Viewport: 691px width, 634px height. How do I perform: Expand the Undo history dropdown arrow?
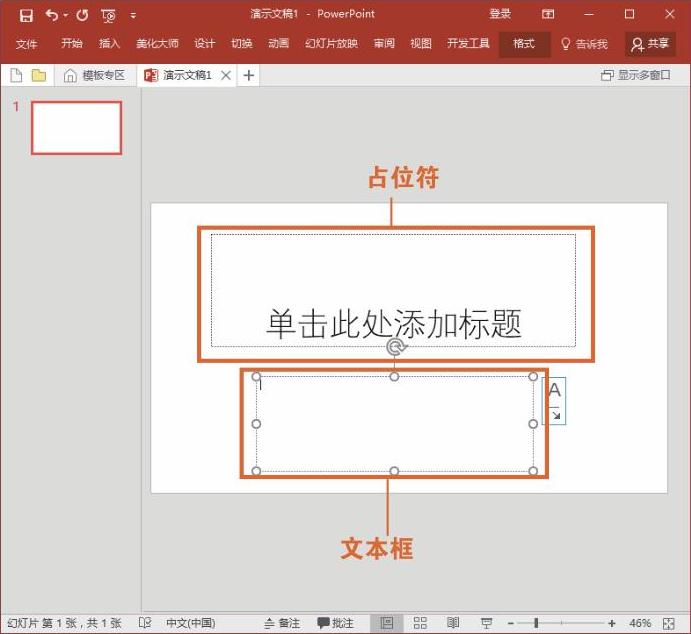click(65, 15)
